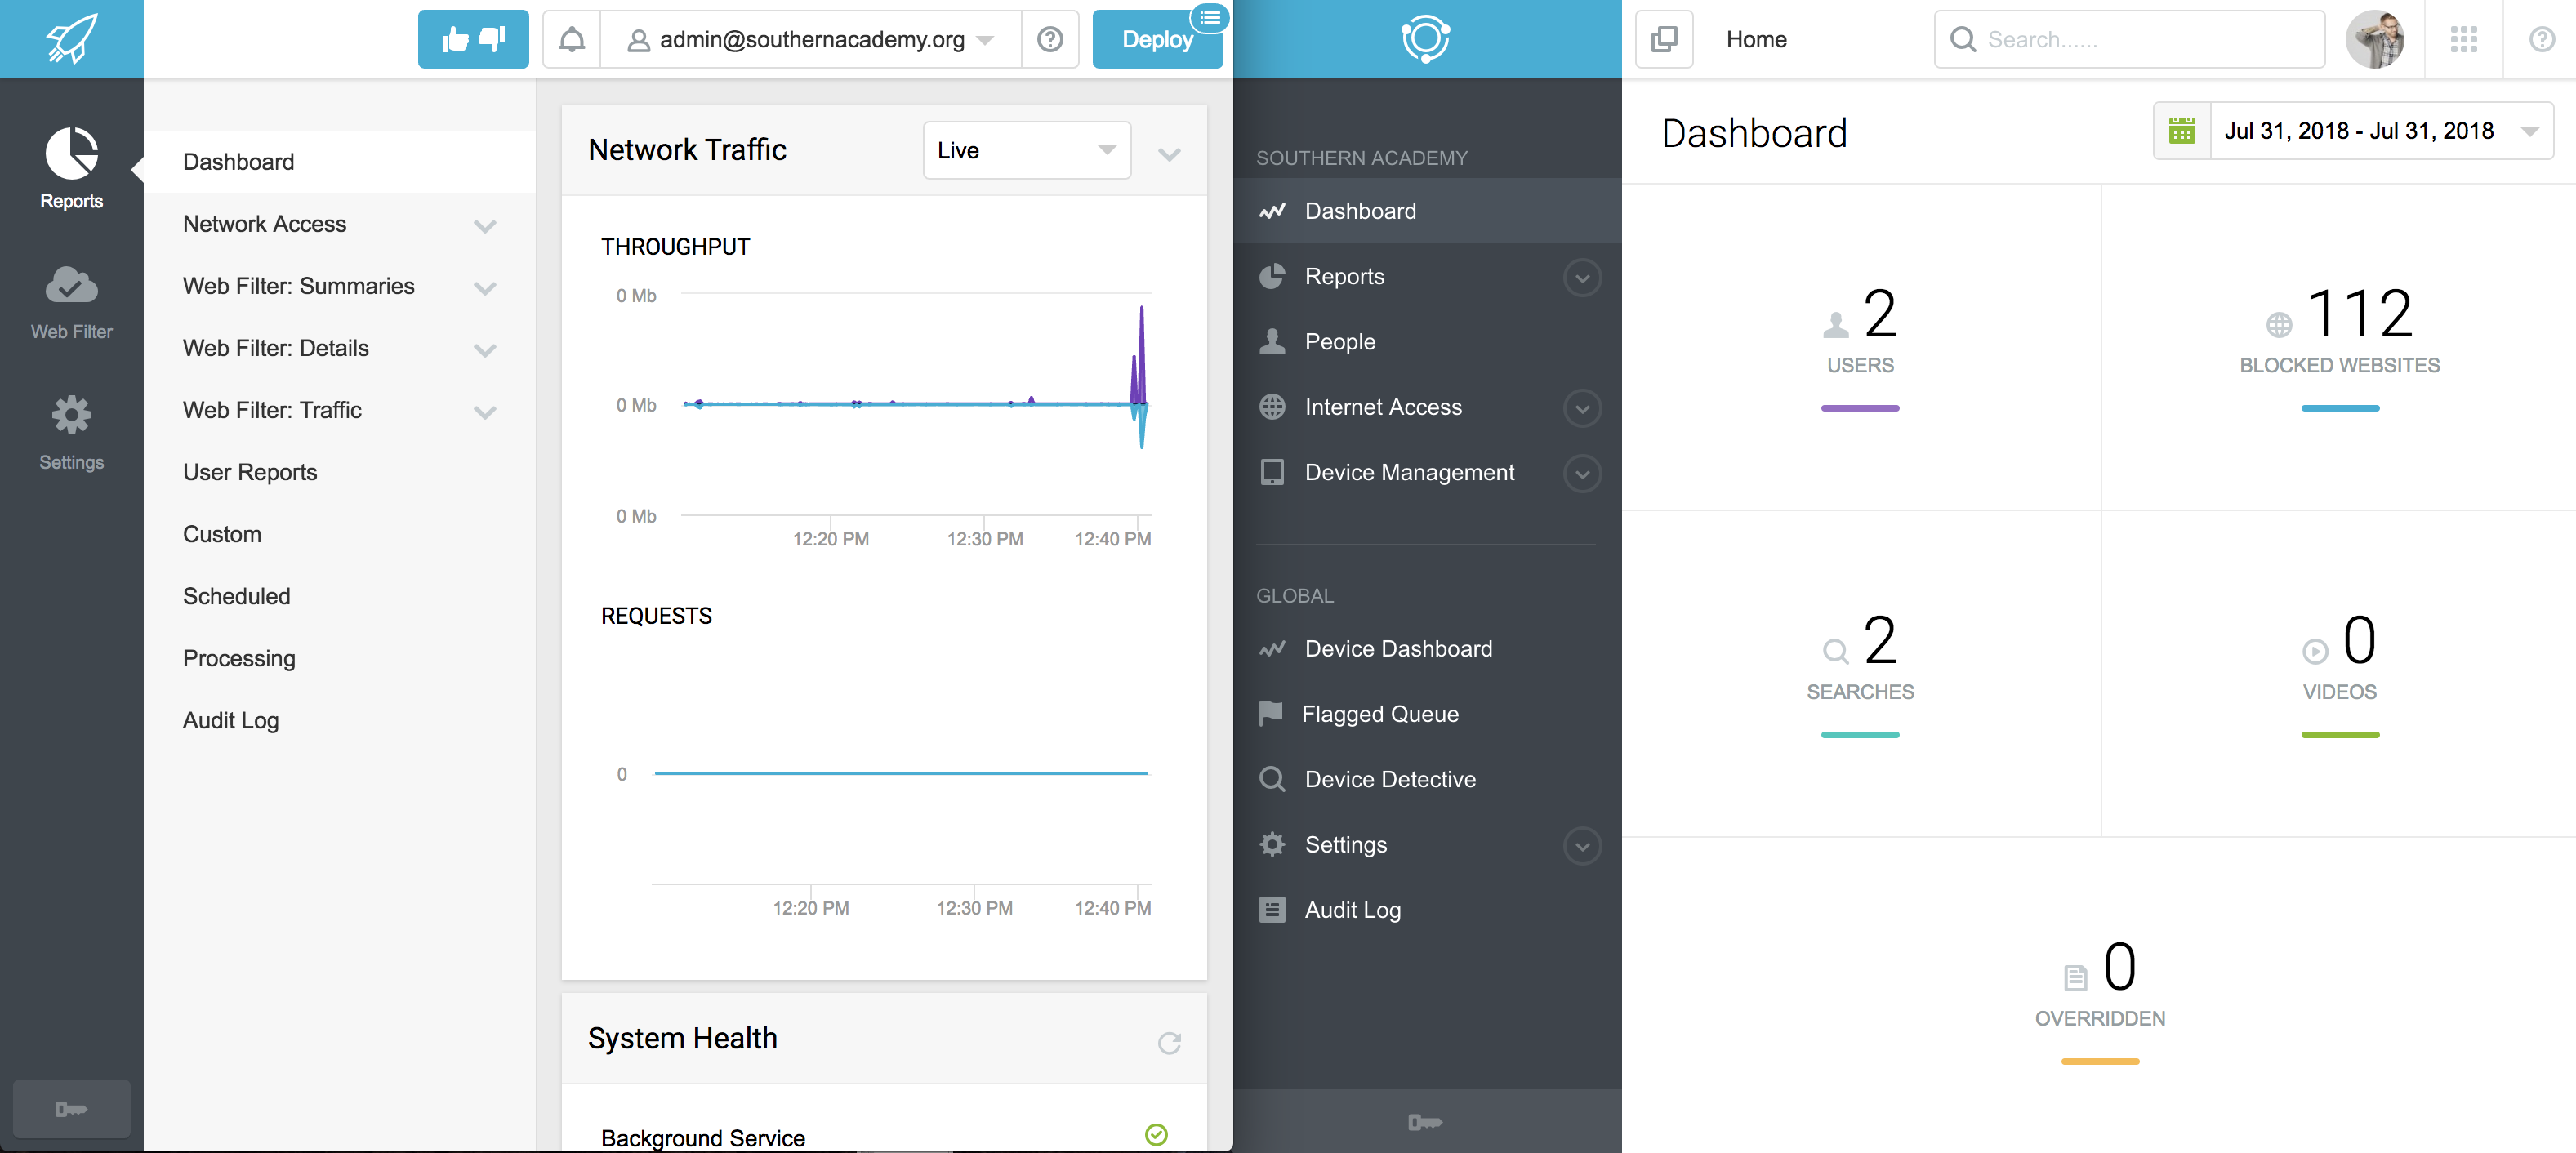The image size is (2576, 1153).
Task: Expand Device Management submenu
Action: click(1582, 473)
